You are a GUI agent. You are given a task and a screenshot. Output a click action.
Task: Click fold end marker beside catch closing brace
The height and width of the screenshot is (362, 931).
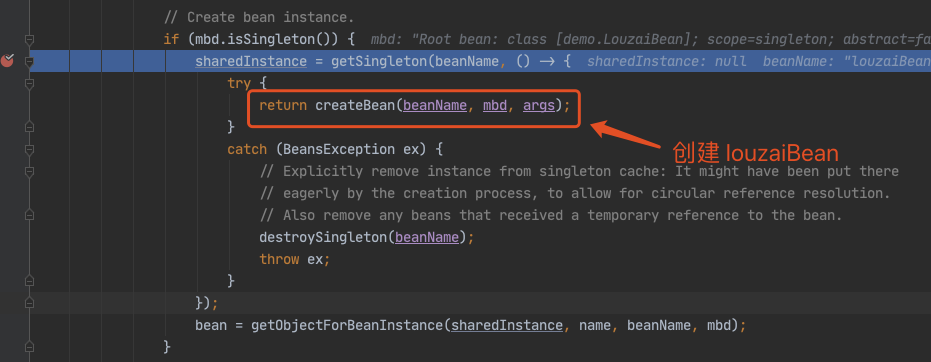[x=29, y=281]
